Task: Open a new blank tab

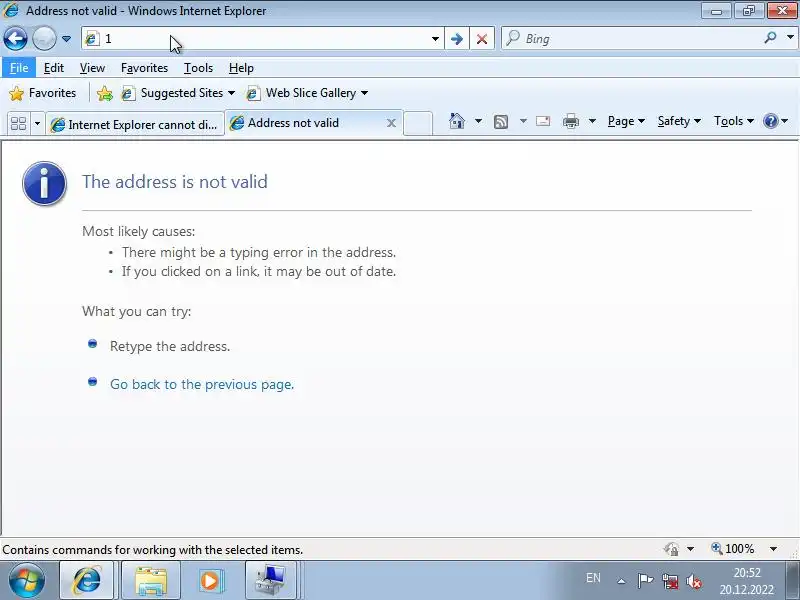Action: pos(418,124)
